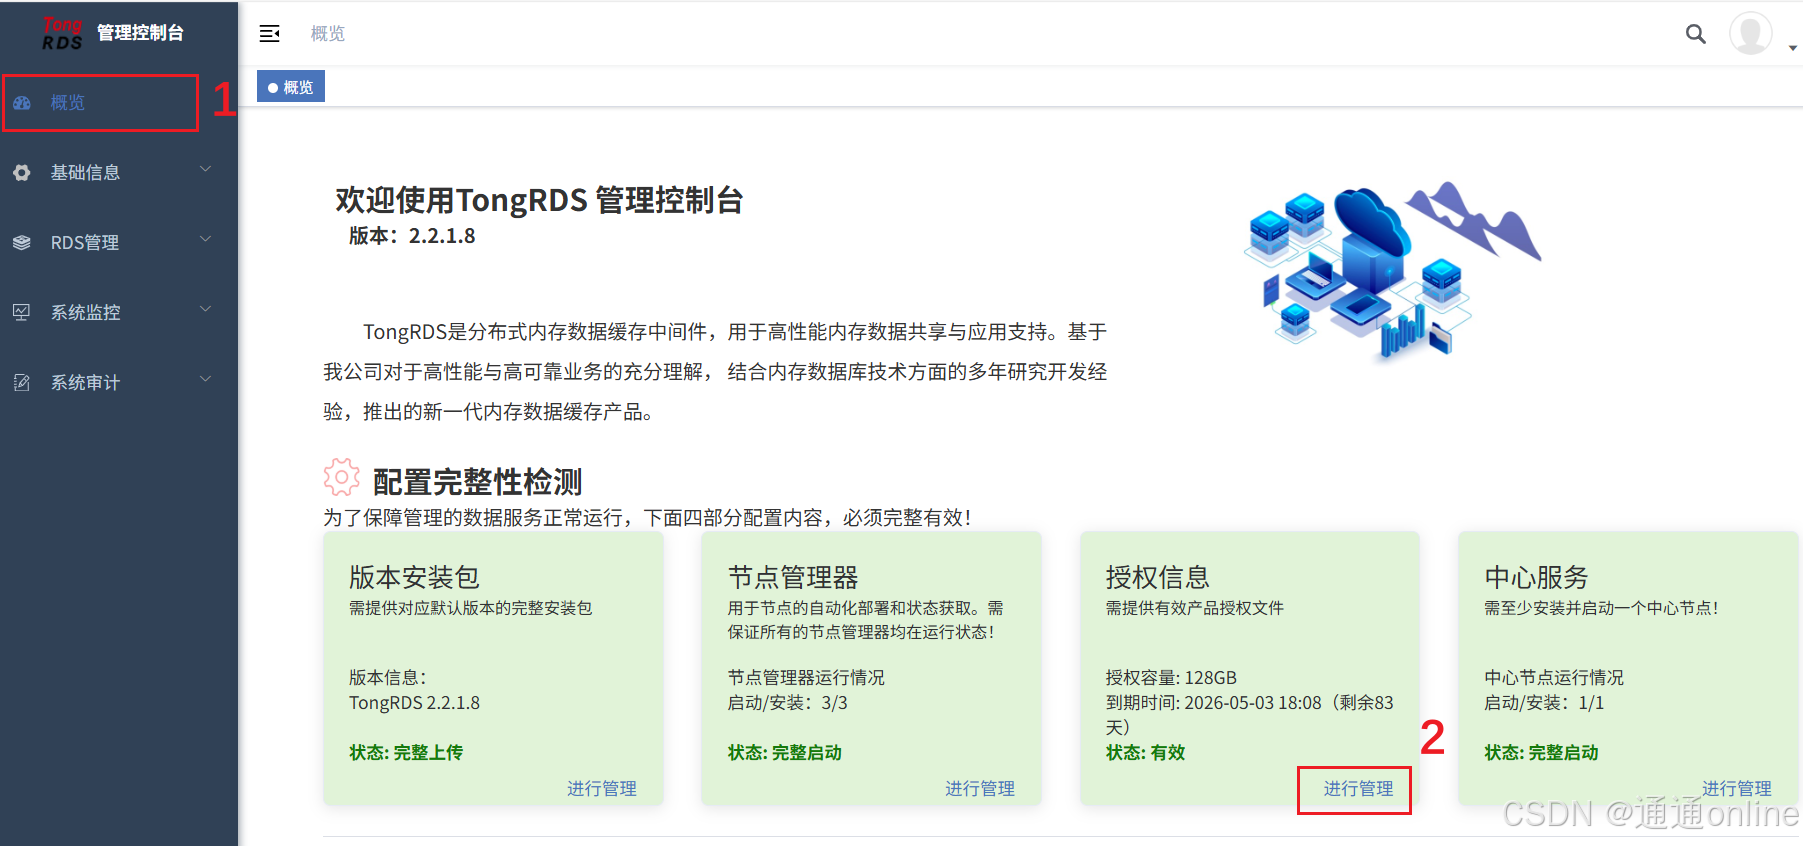Expand the 系统监控 chevron

pyautogui.click(x=206, y=309)
